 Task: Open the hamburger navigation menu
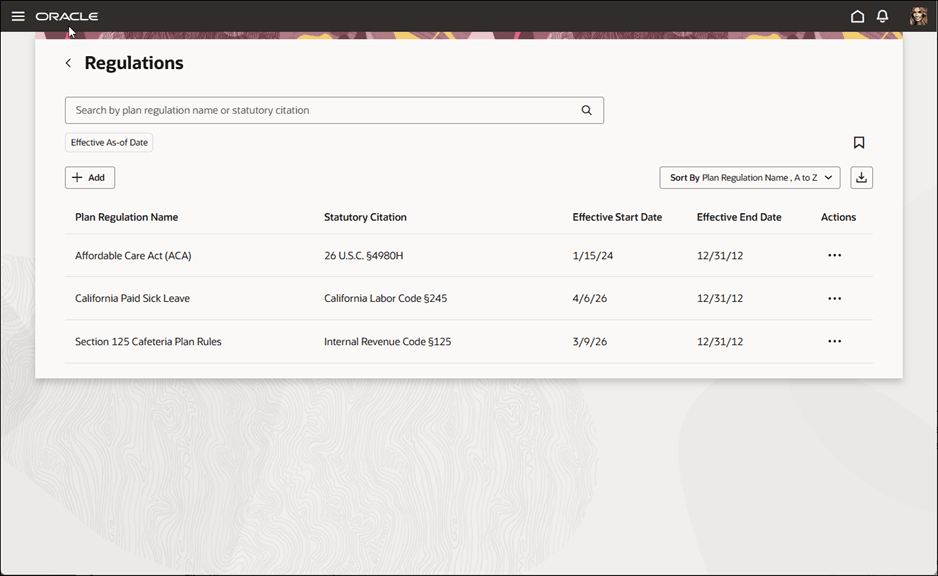18,16
